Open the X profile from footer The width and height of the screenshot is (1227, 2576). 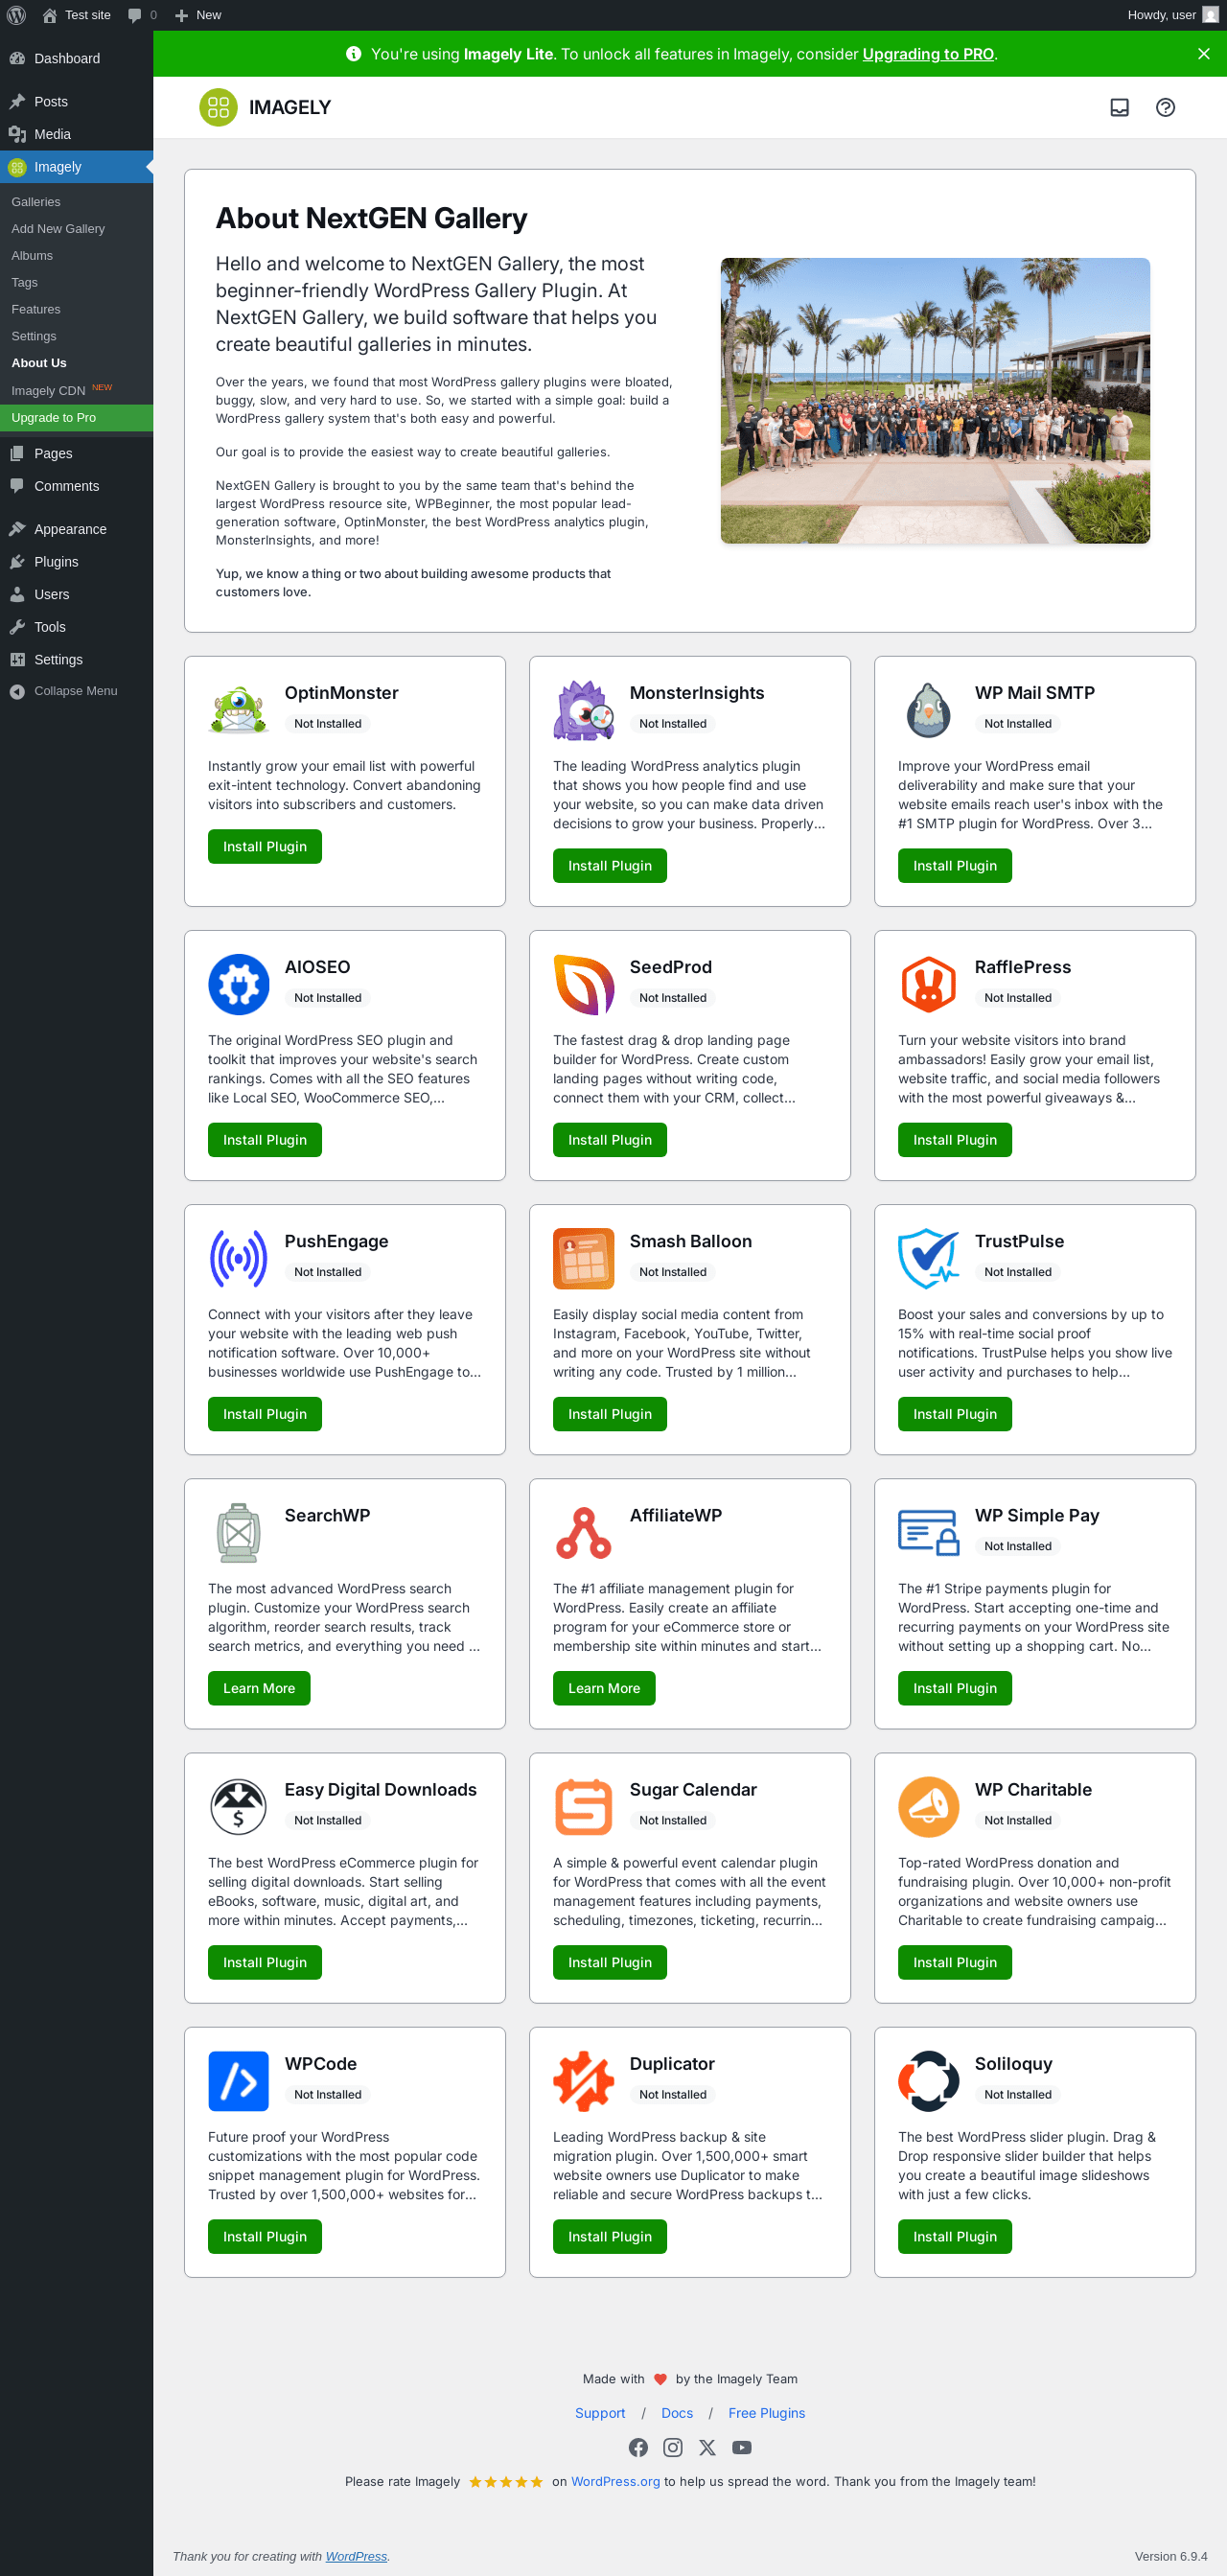707,2447
